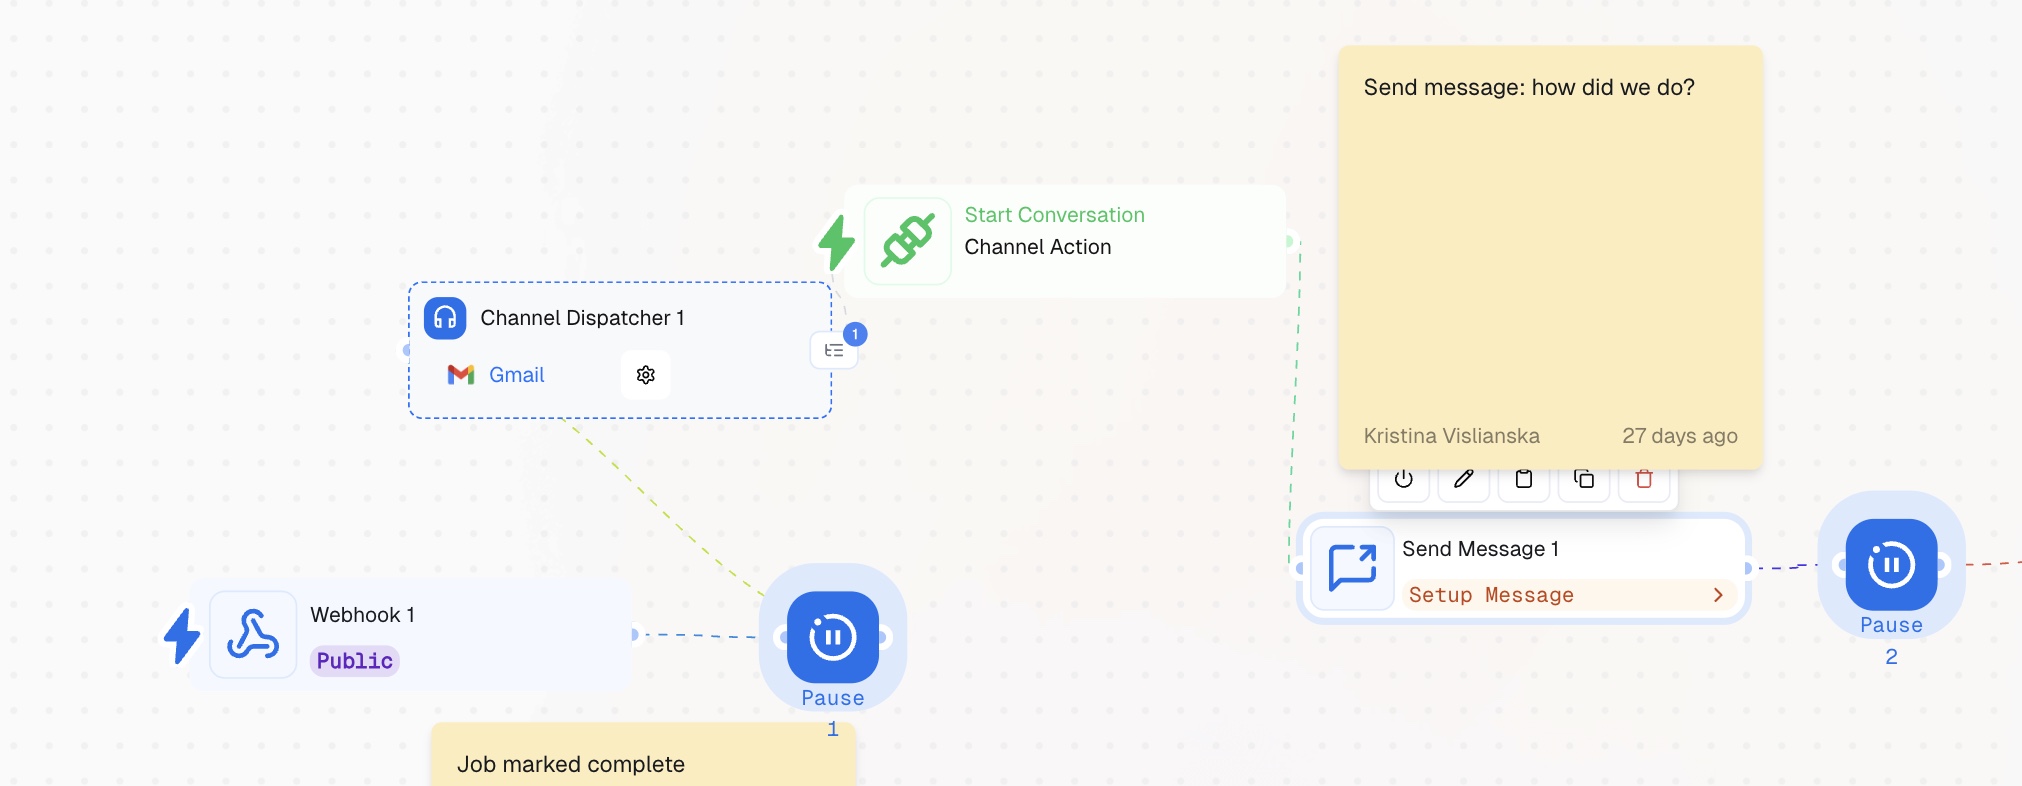The width and height of the screenshot is (2022, 786).
Task: Open Setup Message on Send Message 1
Action: pyautogui.click(x=1568, y=595)
